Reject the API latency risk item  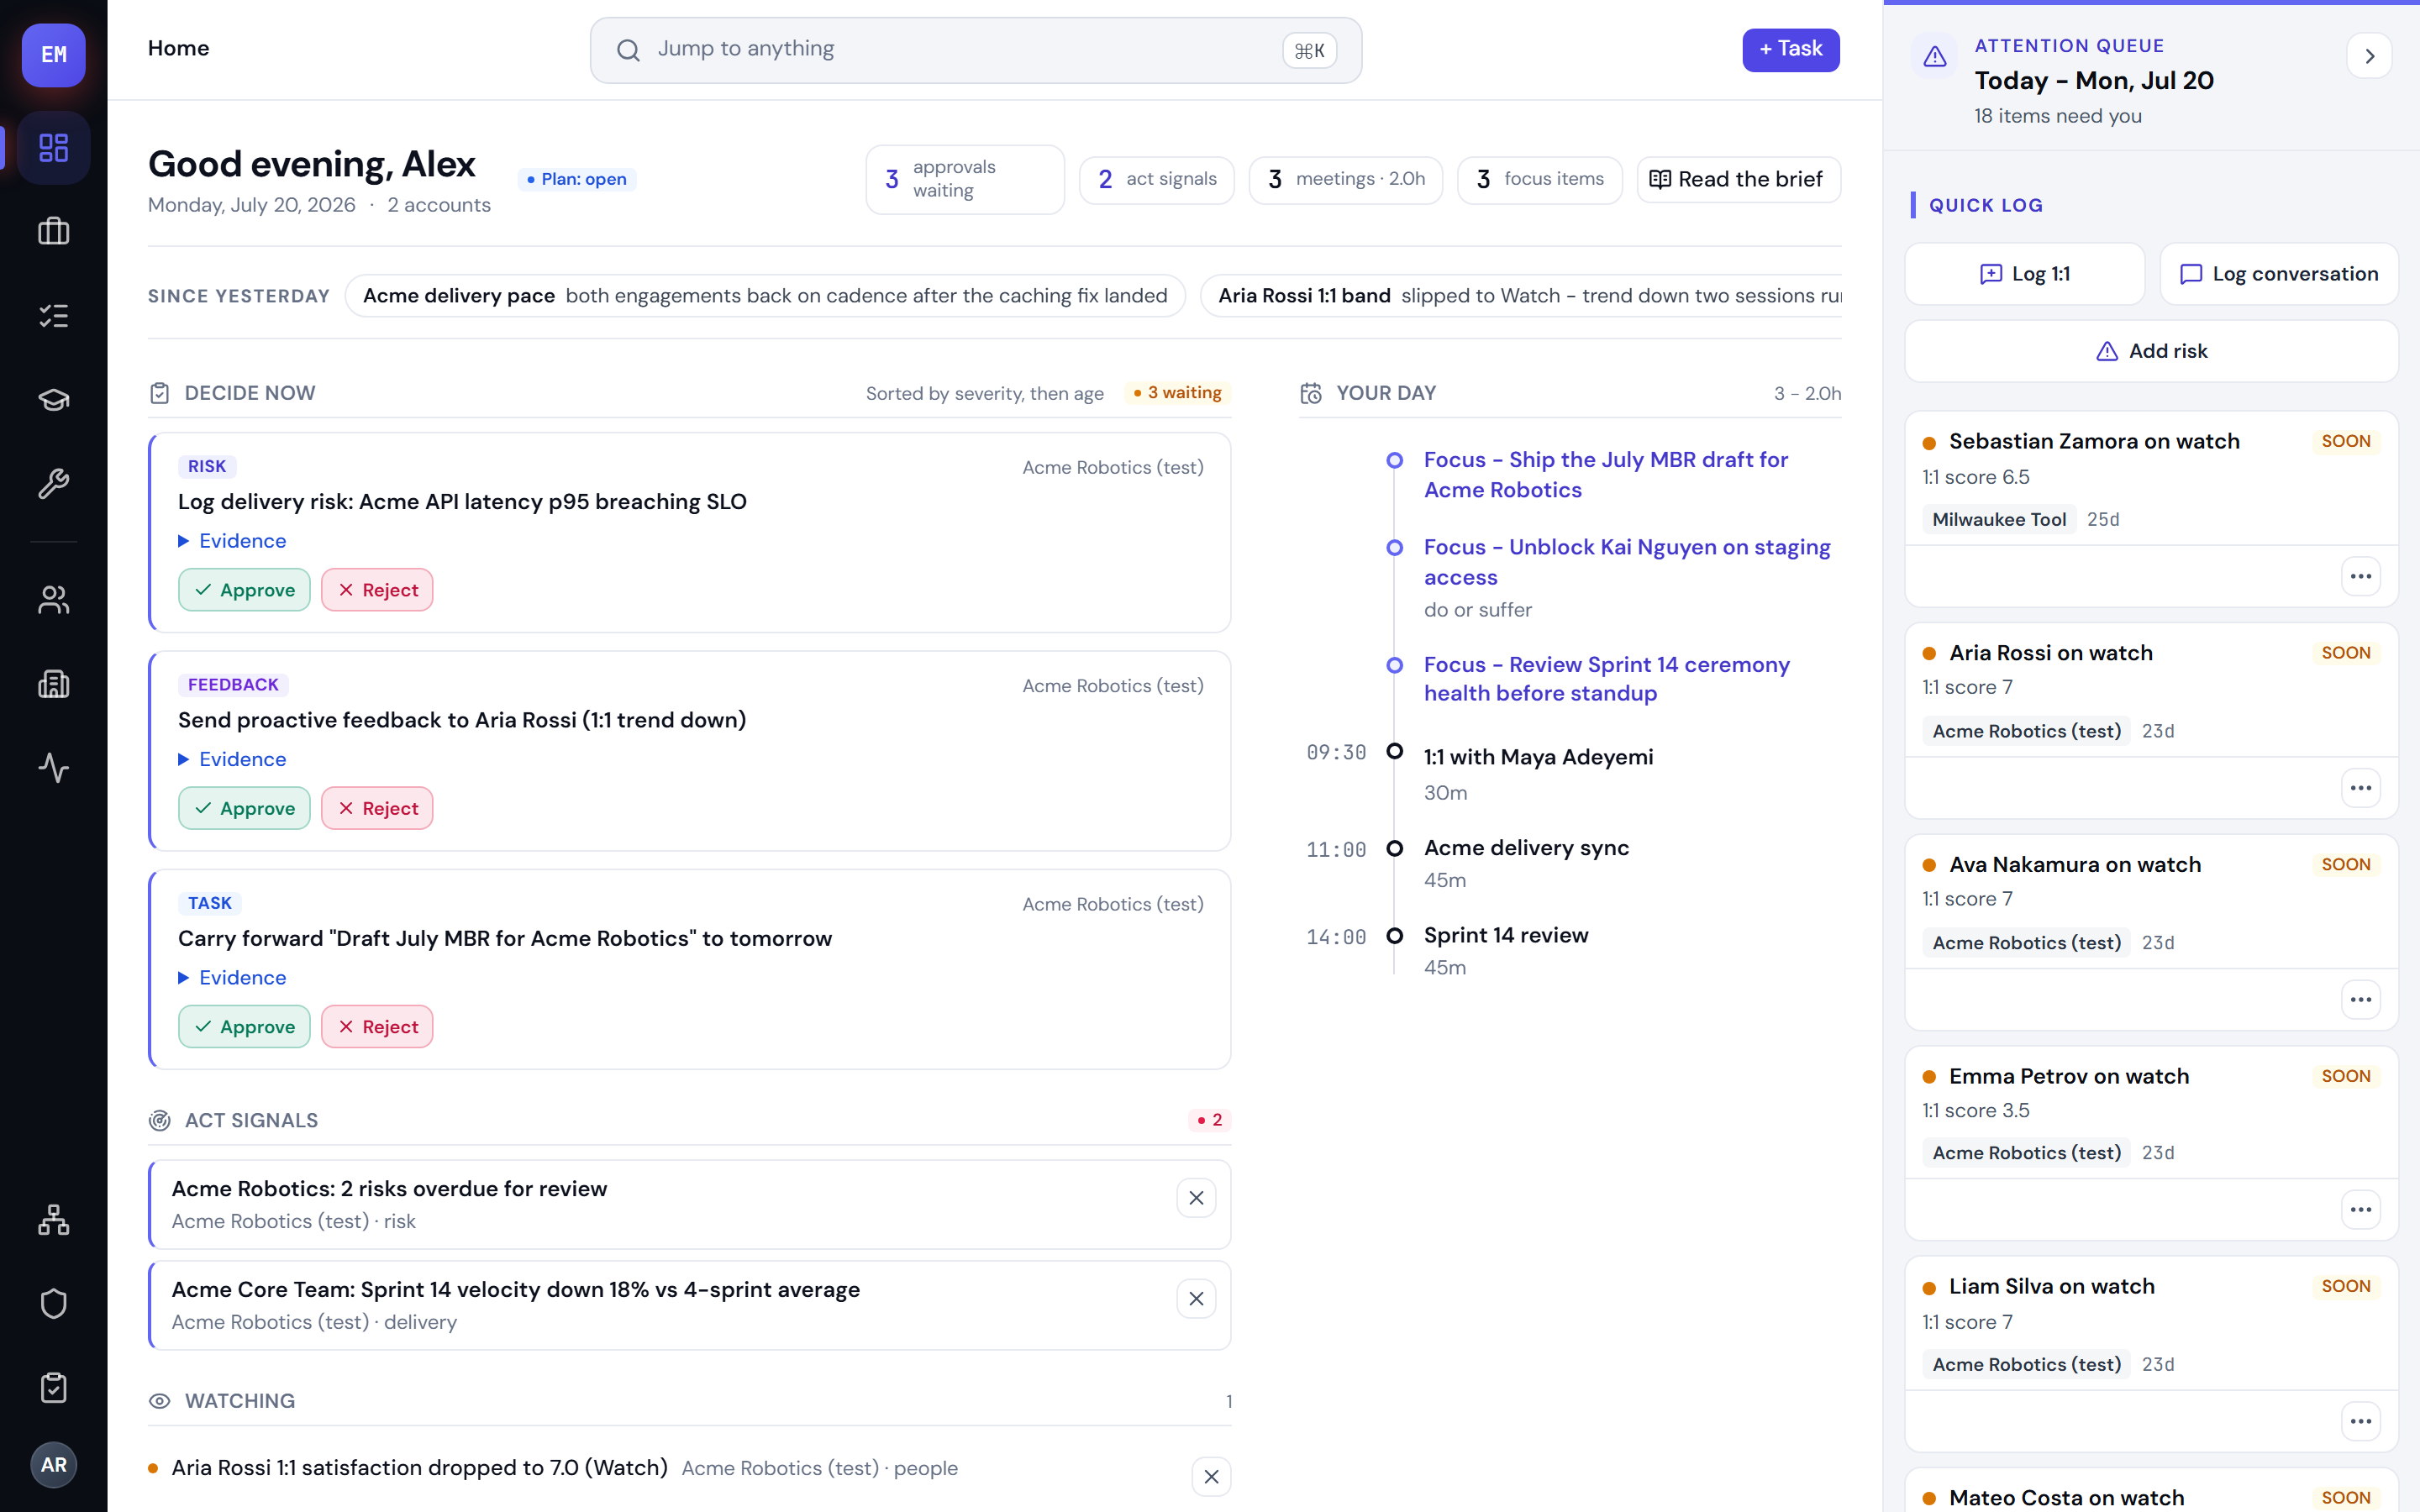pos(377,590)
